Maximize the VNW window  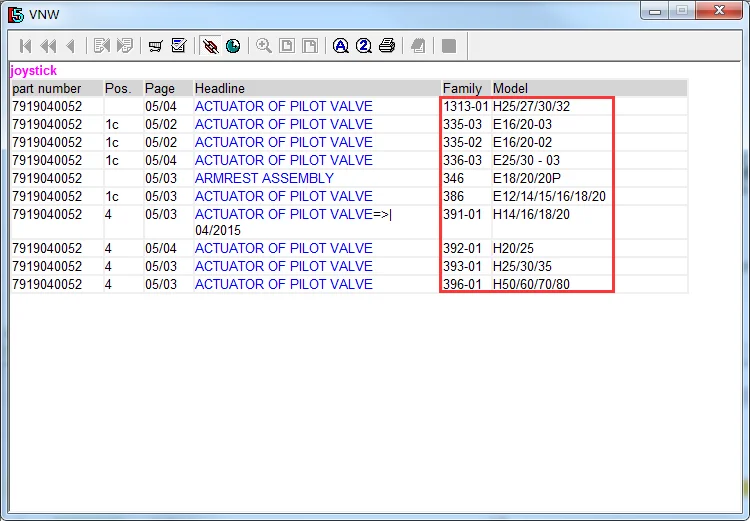click(682, 11)
